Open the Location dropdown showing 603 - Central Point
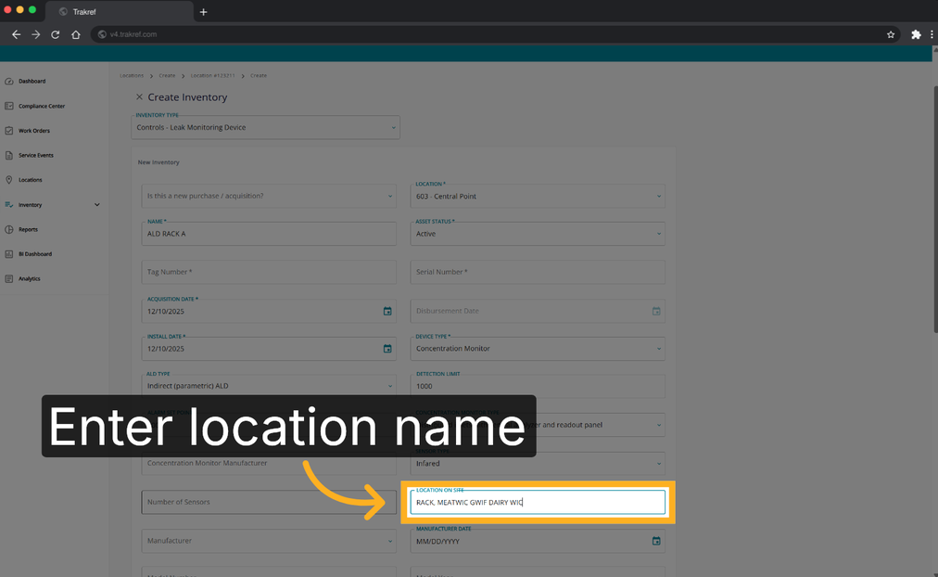This screenshot has width=938, height=577. pyautogui.click(x=538, y=196)
